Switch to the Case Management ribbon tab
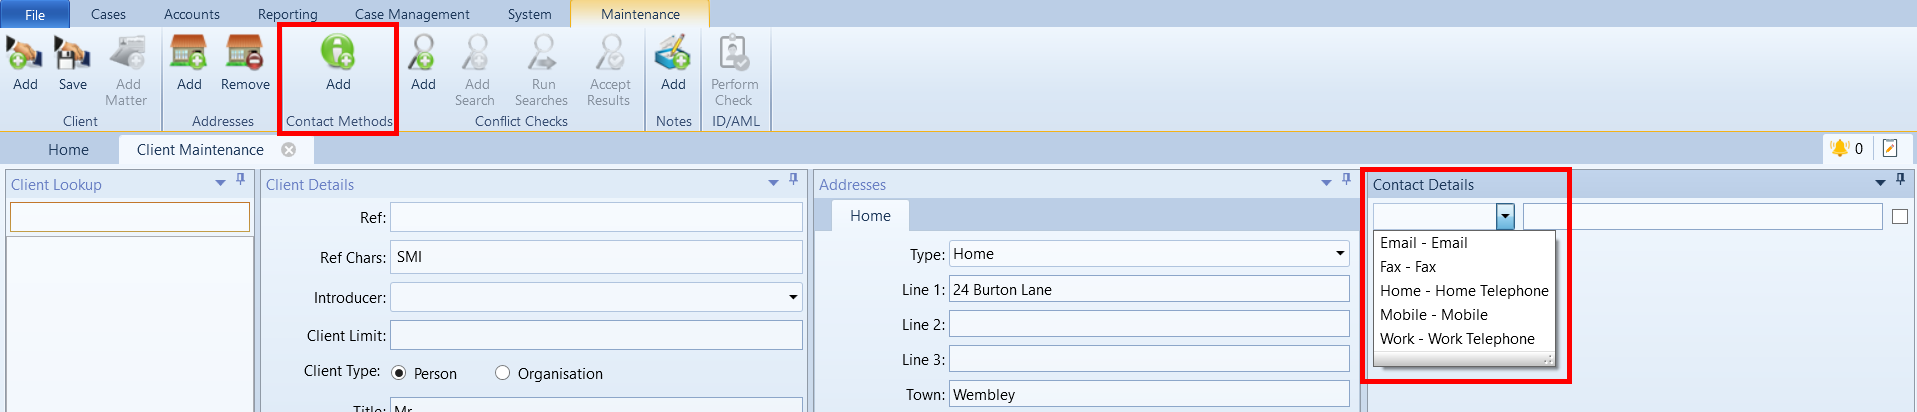Viewport: 1917px width, 412px height. [412, 14]
